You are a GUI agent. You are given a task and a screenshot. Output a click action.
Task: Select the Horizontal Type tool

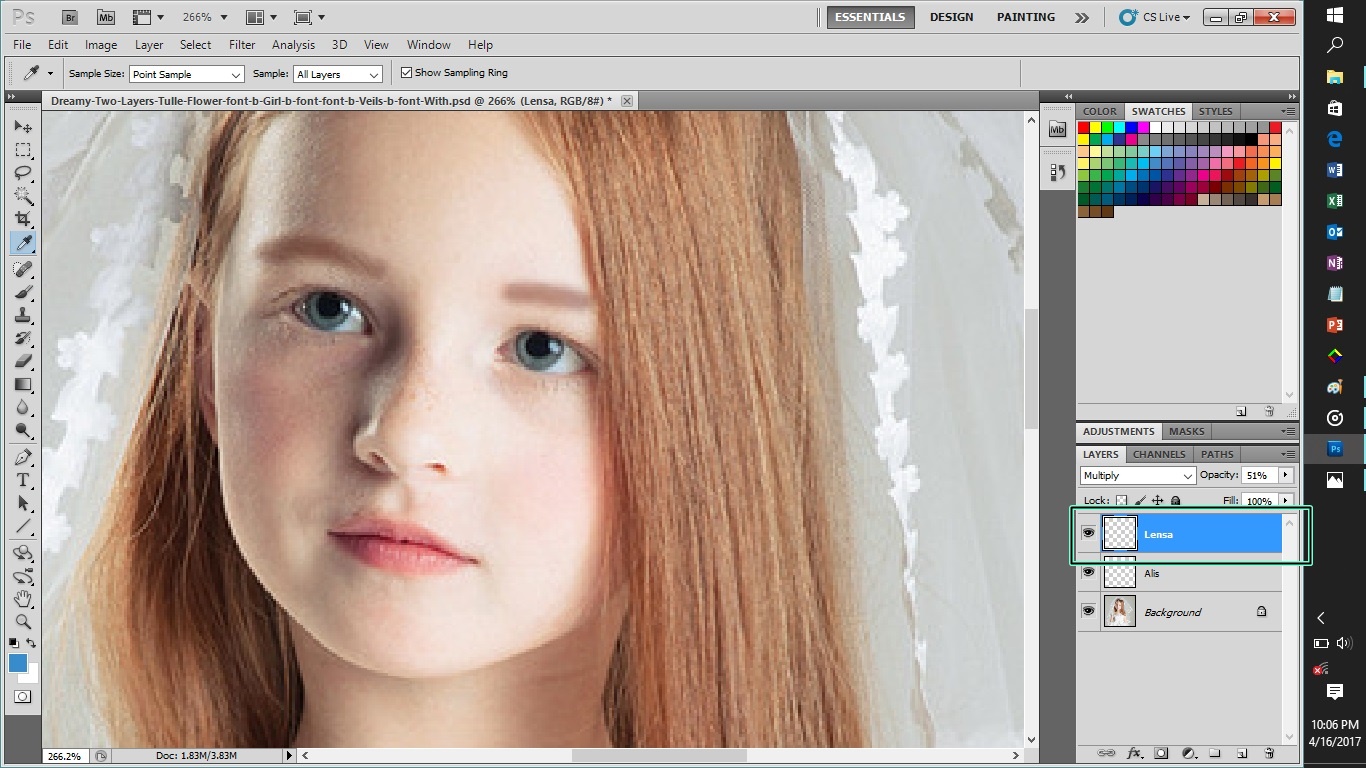(x=23, y=481)
